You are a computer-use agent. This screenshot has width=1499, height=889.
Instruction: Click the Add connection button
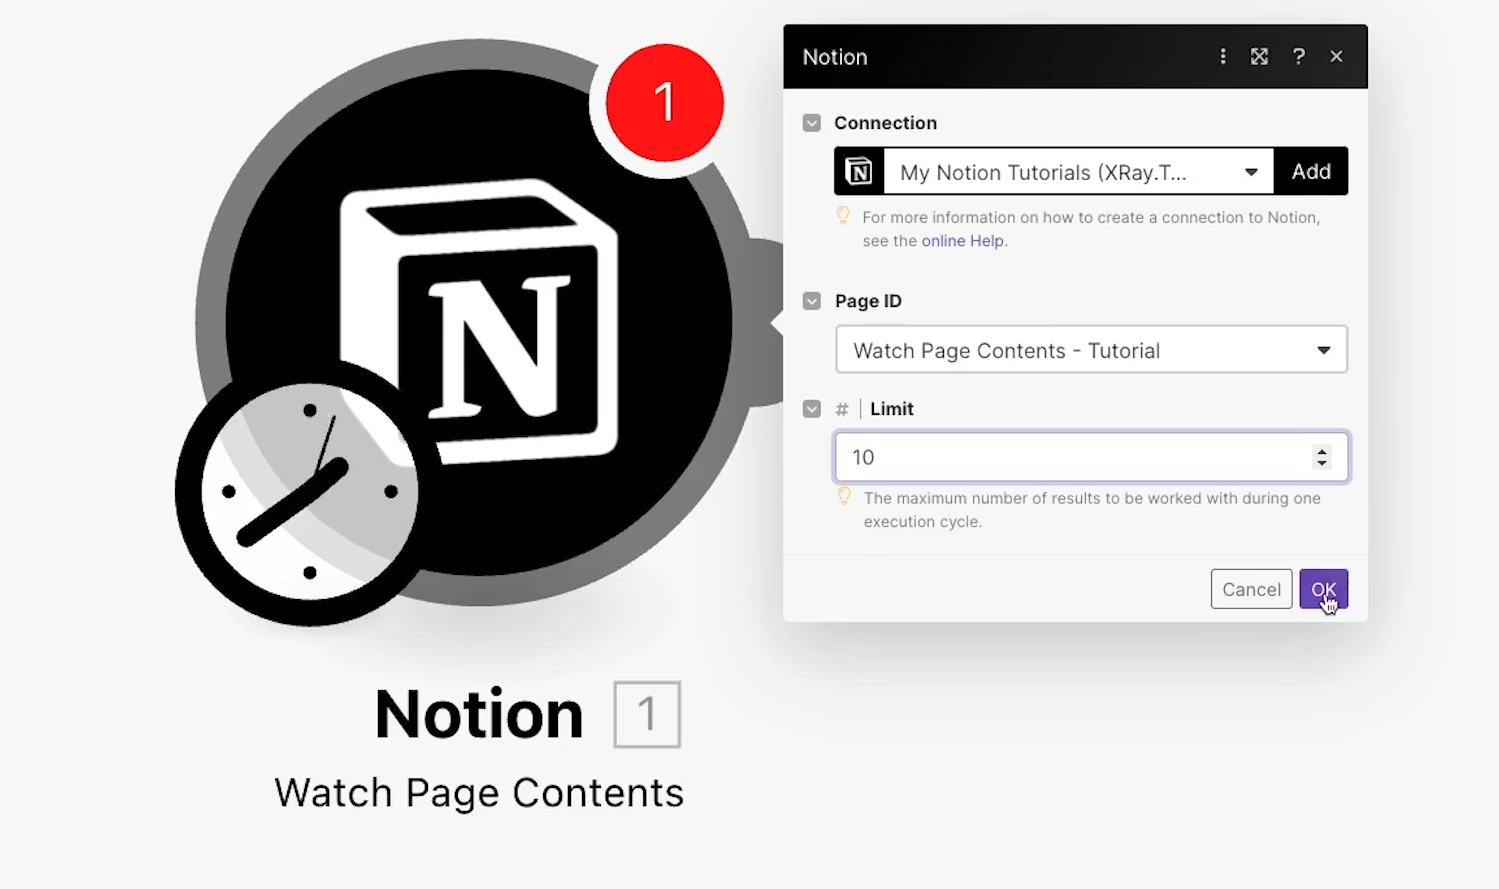[1311, 172]
